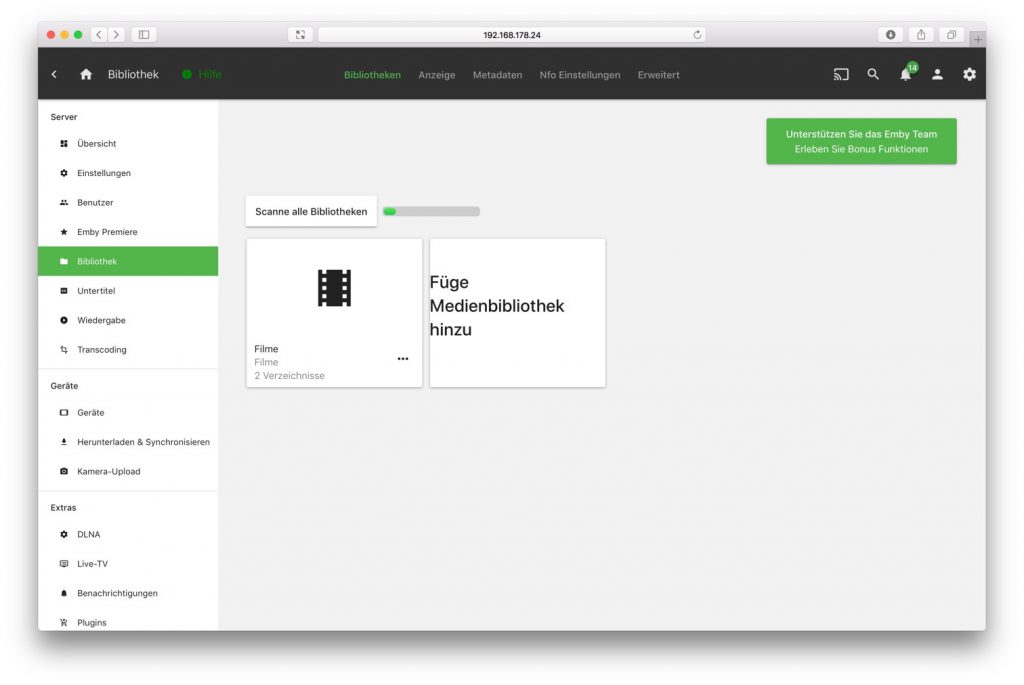The image size is (1024, 685).
Task: Open Filme library three-dot menu
Action: pyautogui.click(x=403, y=358)
